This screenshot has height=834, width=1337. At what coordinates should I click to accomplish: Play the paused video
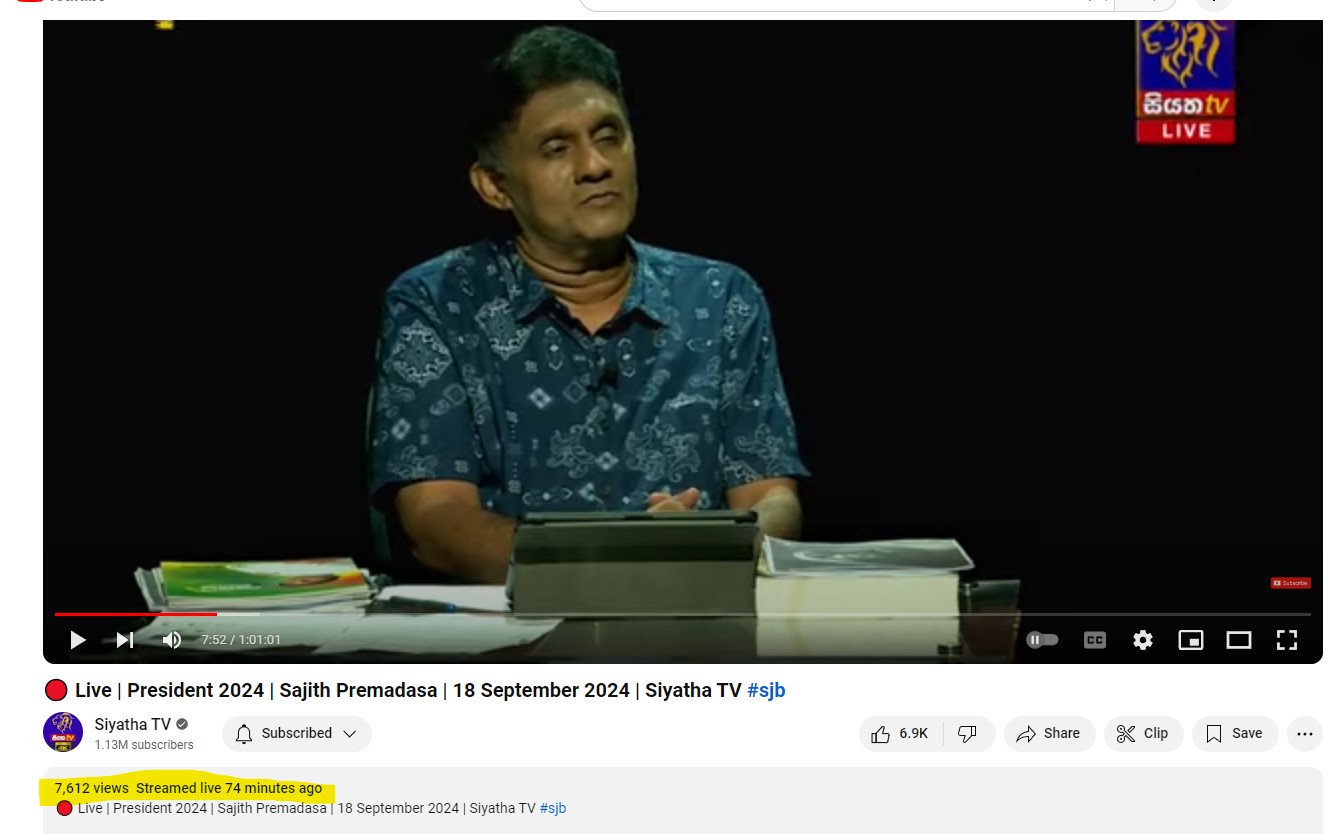pos(78,640)
